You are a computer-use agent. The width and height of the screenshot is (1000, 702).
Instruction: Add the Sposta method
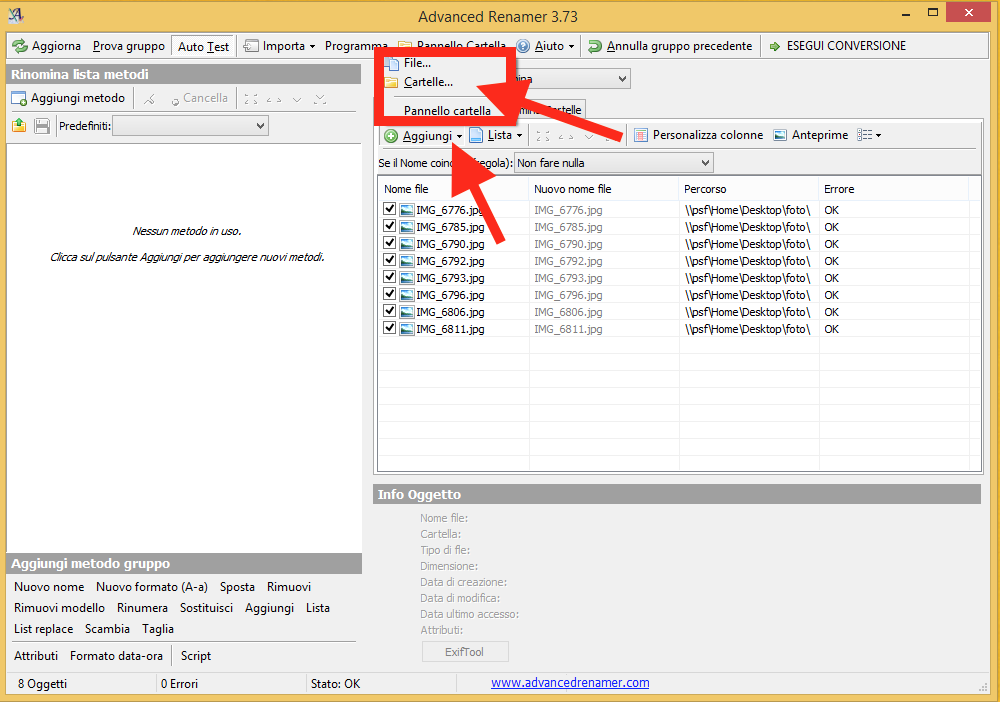(237, 587)
